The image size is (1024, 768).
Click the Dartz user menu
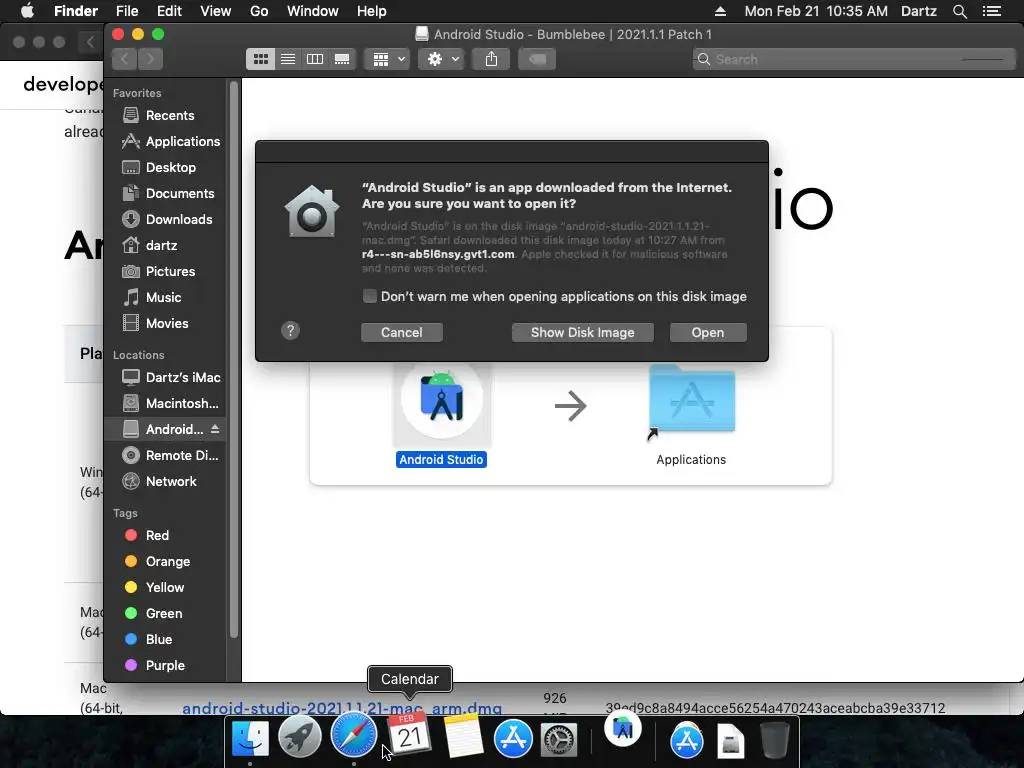tap(918, 11)
